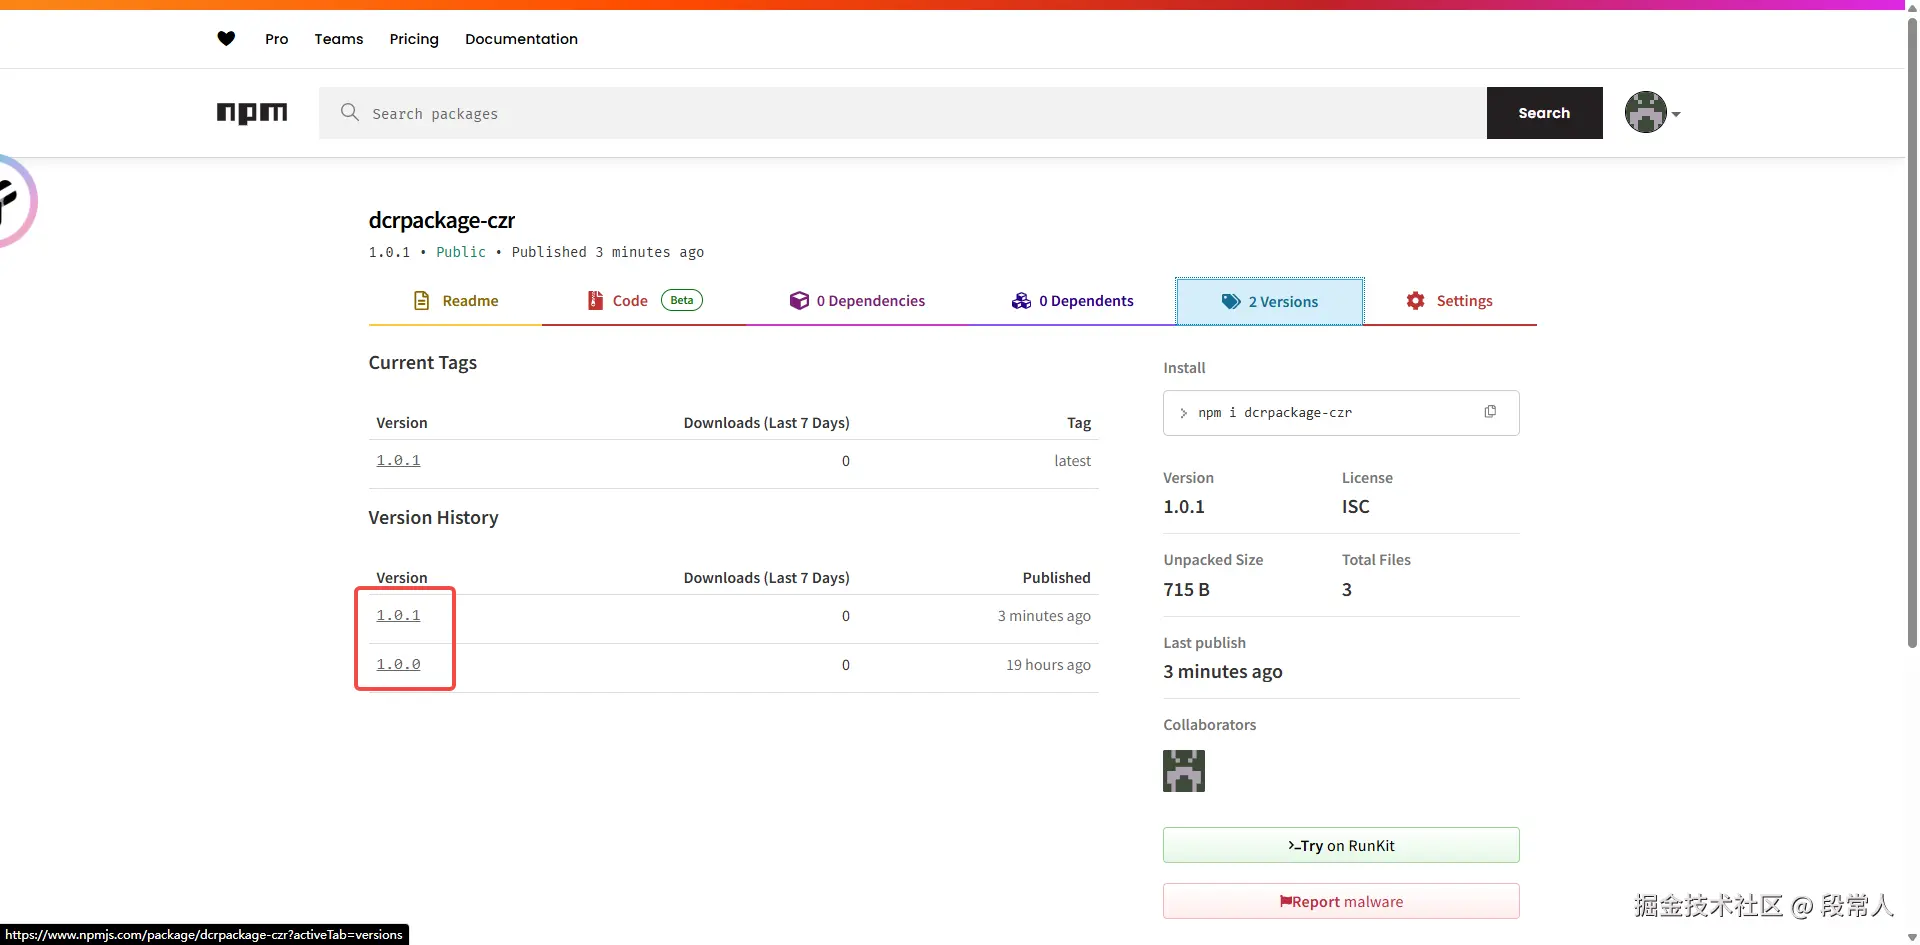Image resolution: width=1920 pixels, height=945 pixels.
Task: Switch to the 0 Dependents tab
Action: click(x=1072, y=301)
